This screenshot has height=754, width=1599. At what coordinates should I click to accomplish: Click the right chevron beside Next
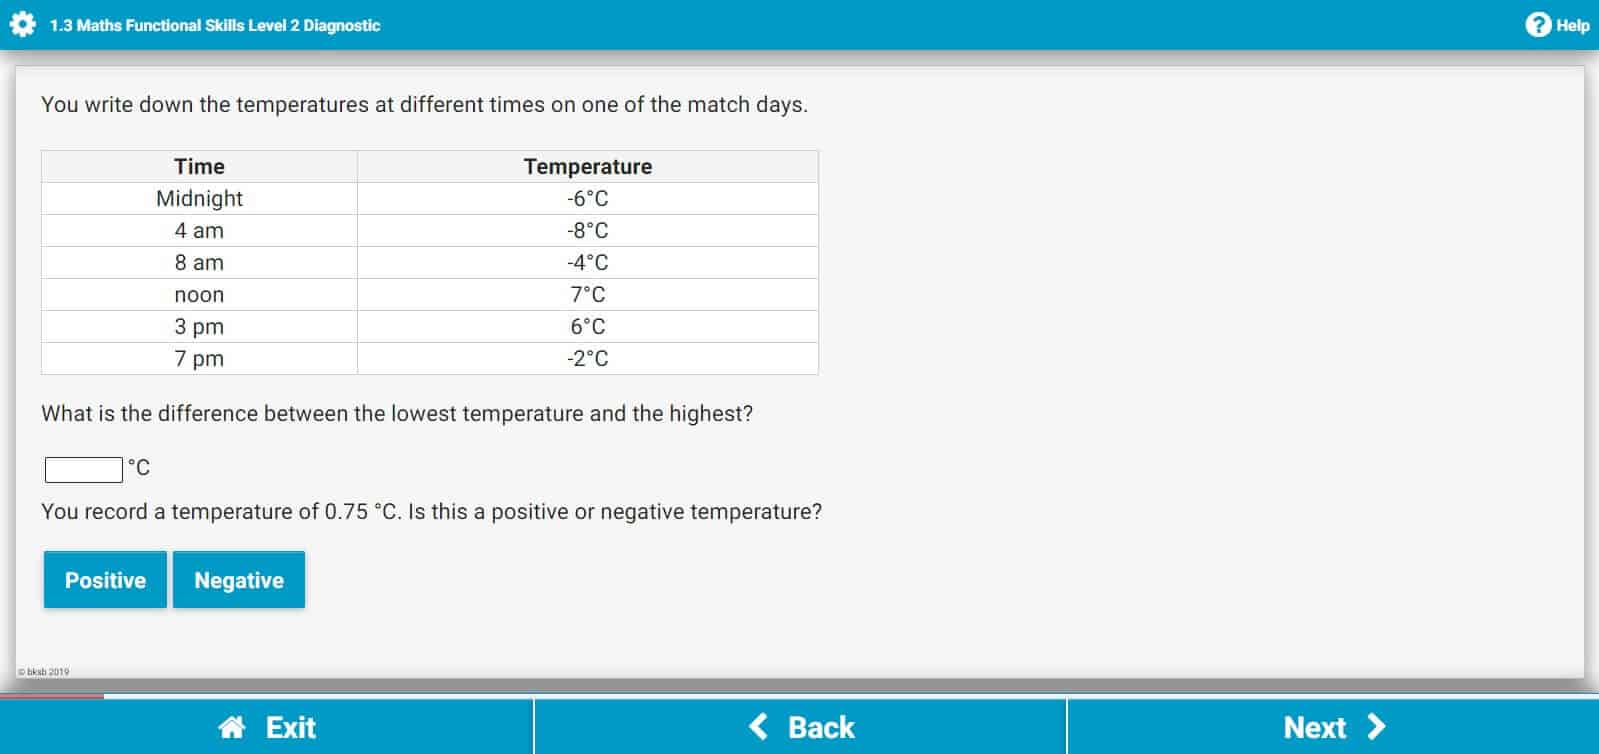coord(1376,726)
